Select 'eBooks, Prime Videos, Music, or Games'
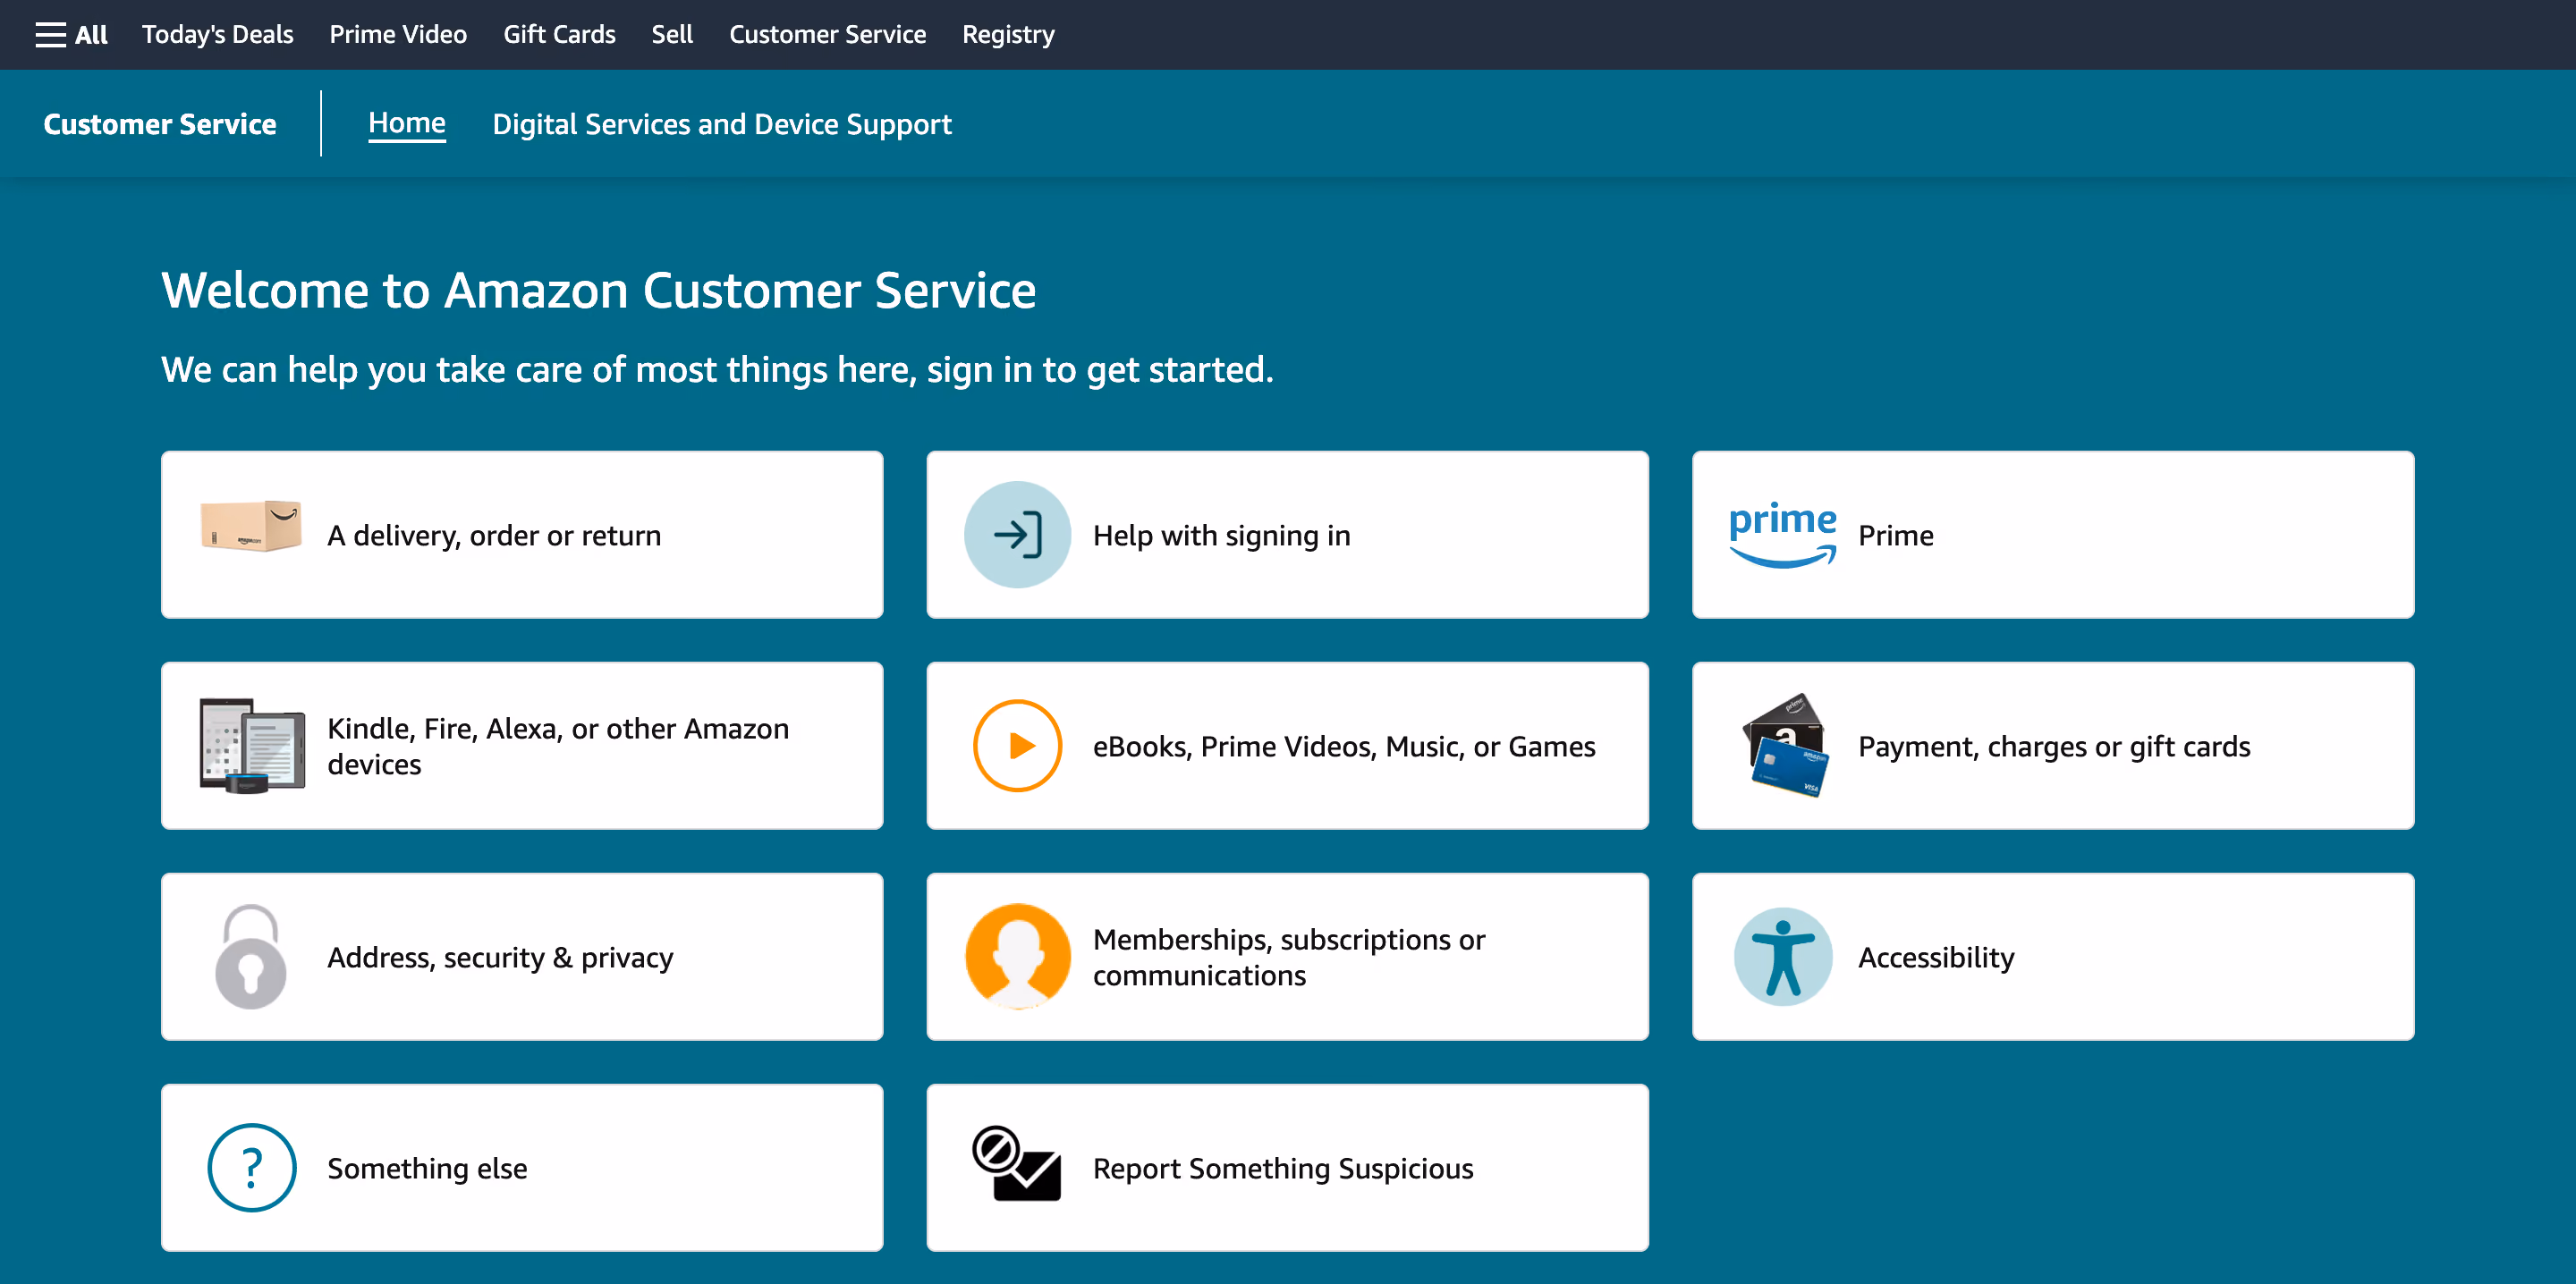Image resolution: width=2576 pixels, height=1284 pixels. click(x=1344, y=746)
